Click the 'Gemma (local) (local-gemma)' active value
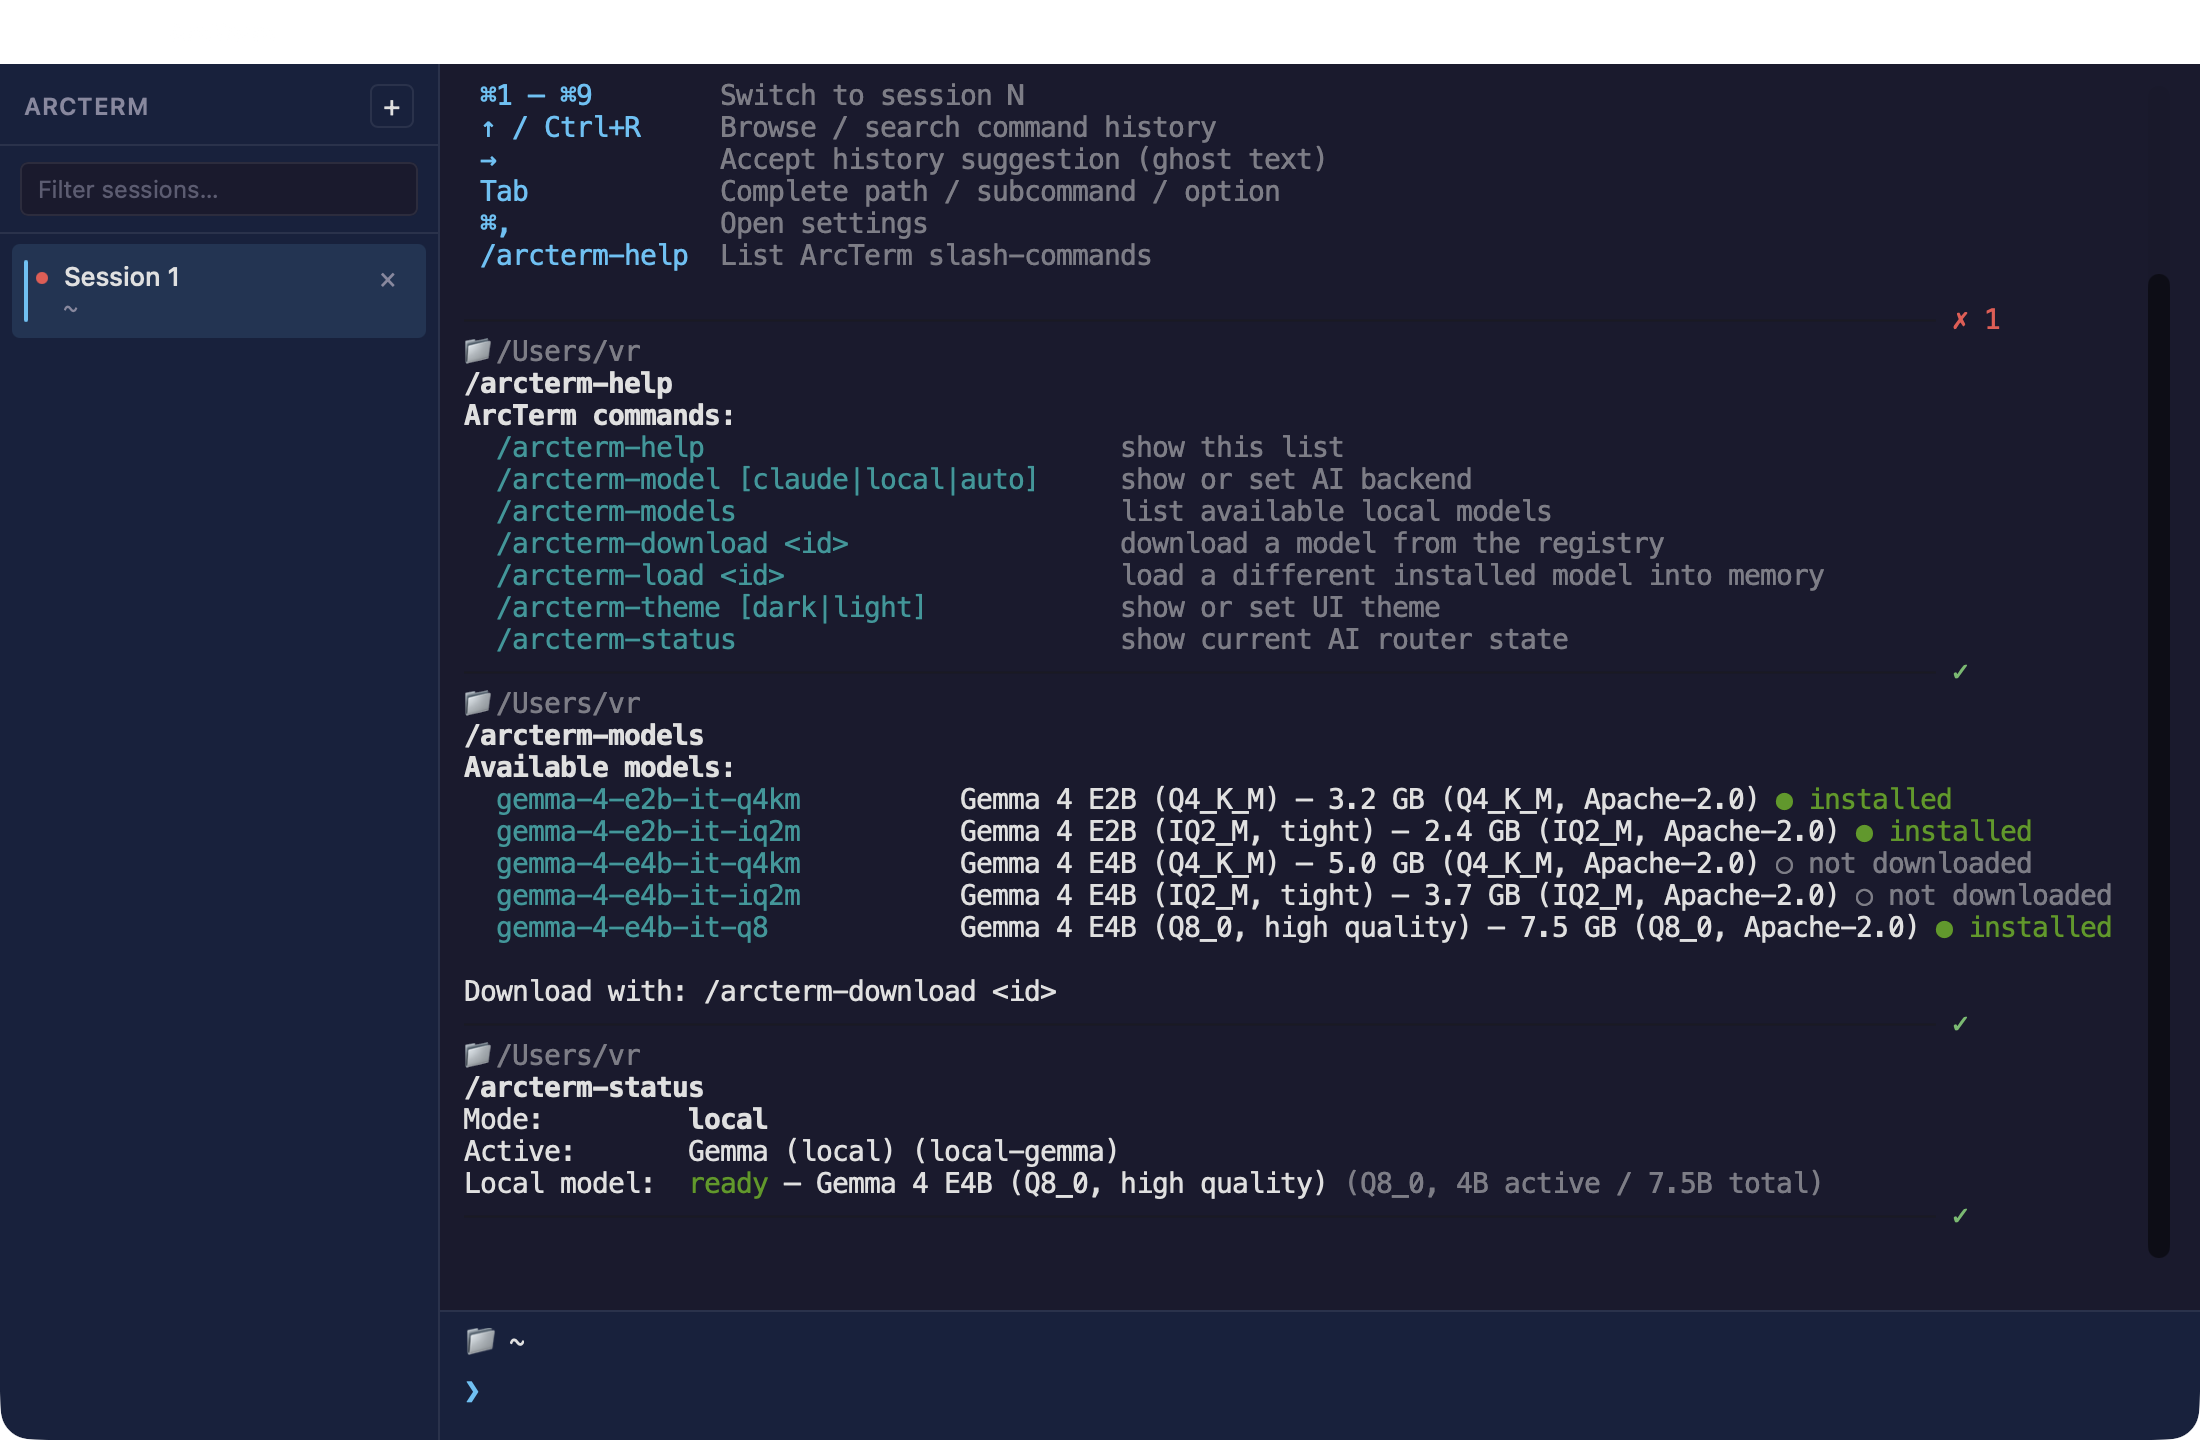Viewport: 2200px width, 1440px height. (903, 1152)
